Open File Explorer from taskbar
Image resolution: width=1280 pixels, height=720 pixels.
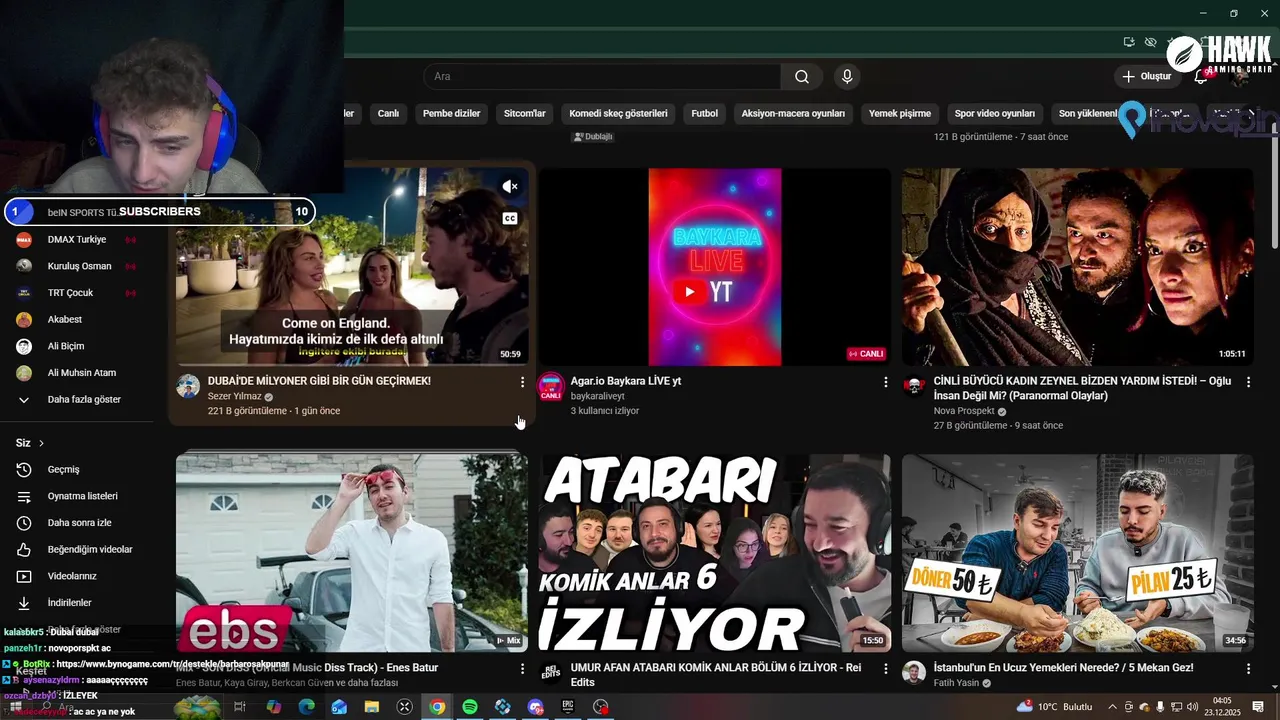pos(372,707)
